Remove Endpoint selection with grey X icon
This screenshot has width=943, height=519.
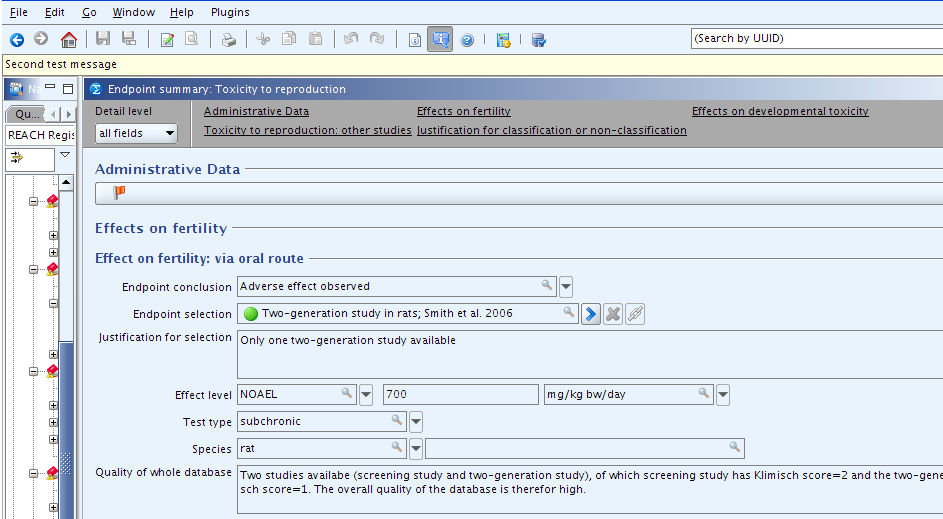click(x=613, y=314)
